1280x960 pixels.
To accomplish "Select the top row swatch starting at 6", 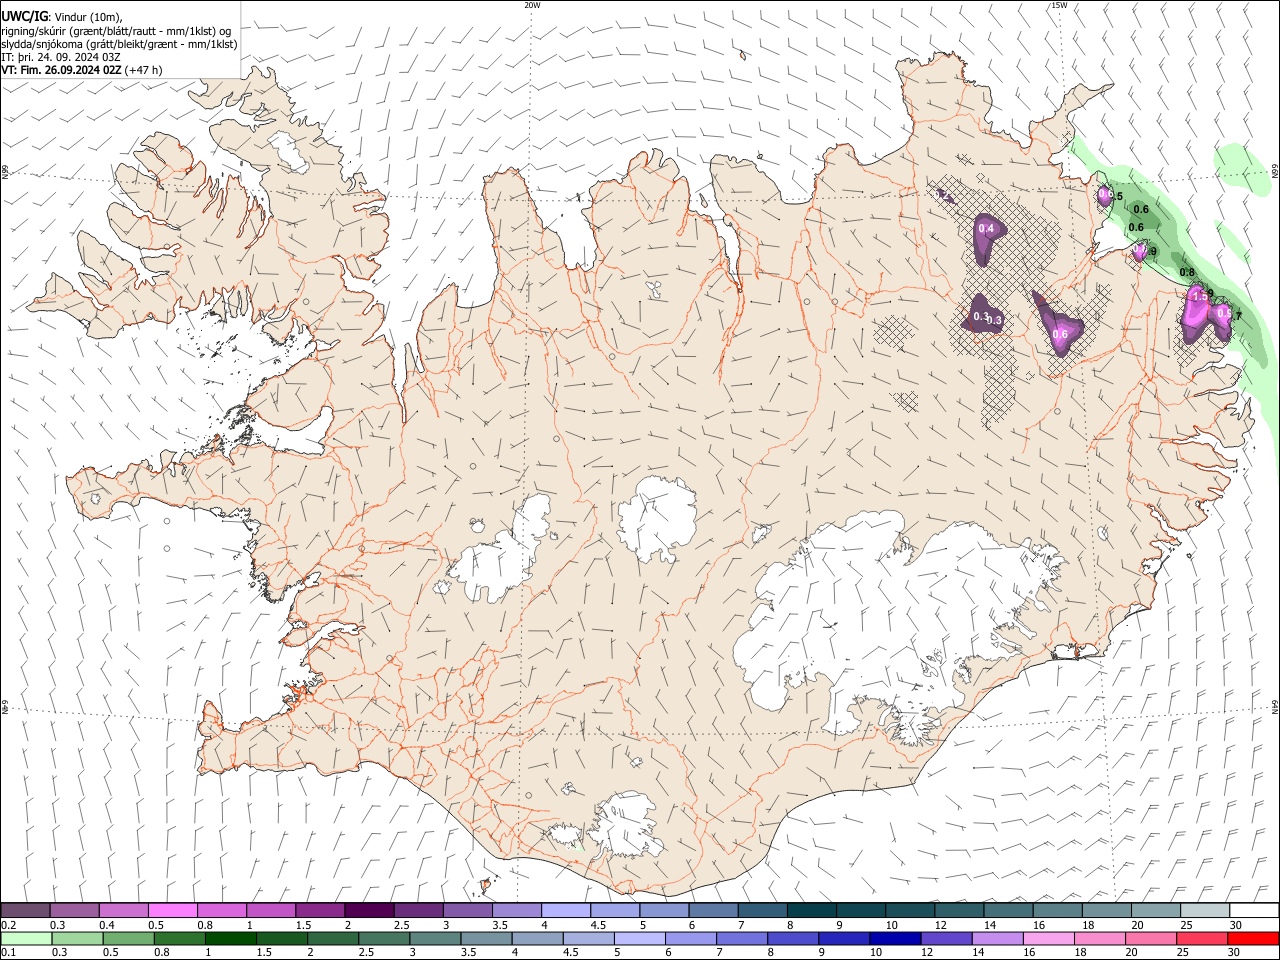I will pos(713,910).
